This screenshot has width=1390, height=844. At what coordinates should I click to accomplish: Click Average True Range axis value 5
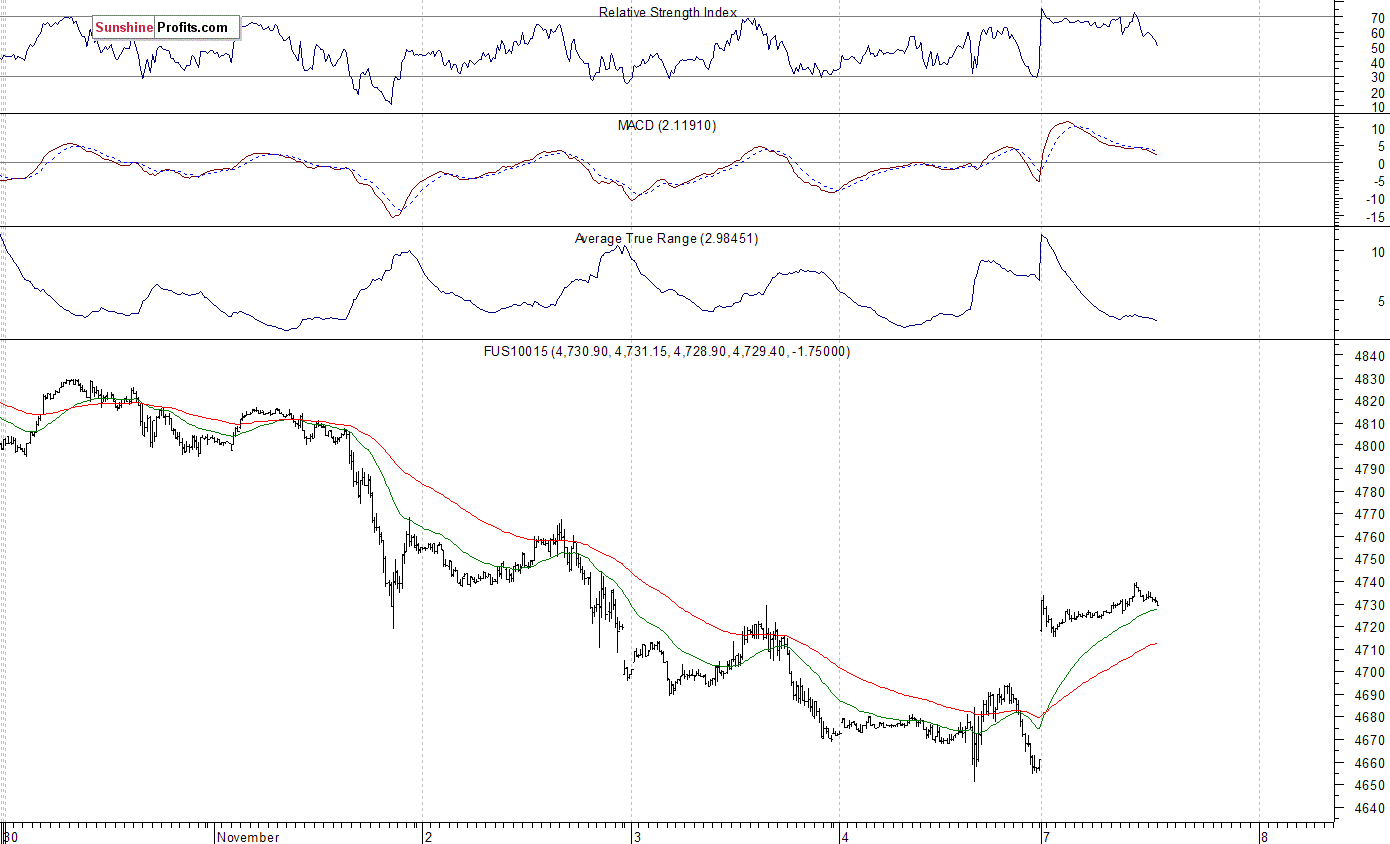1382,300
